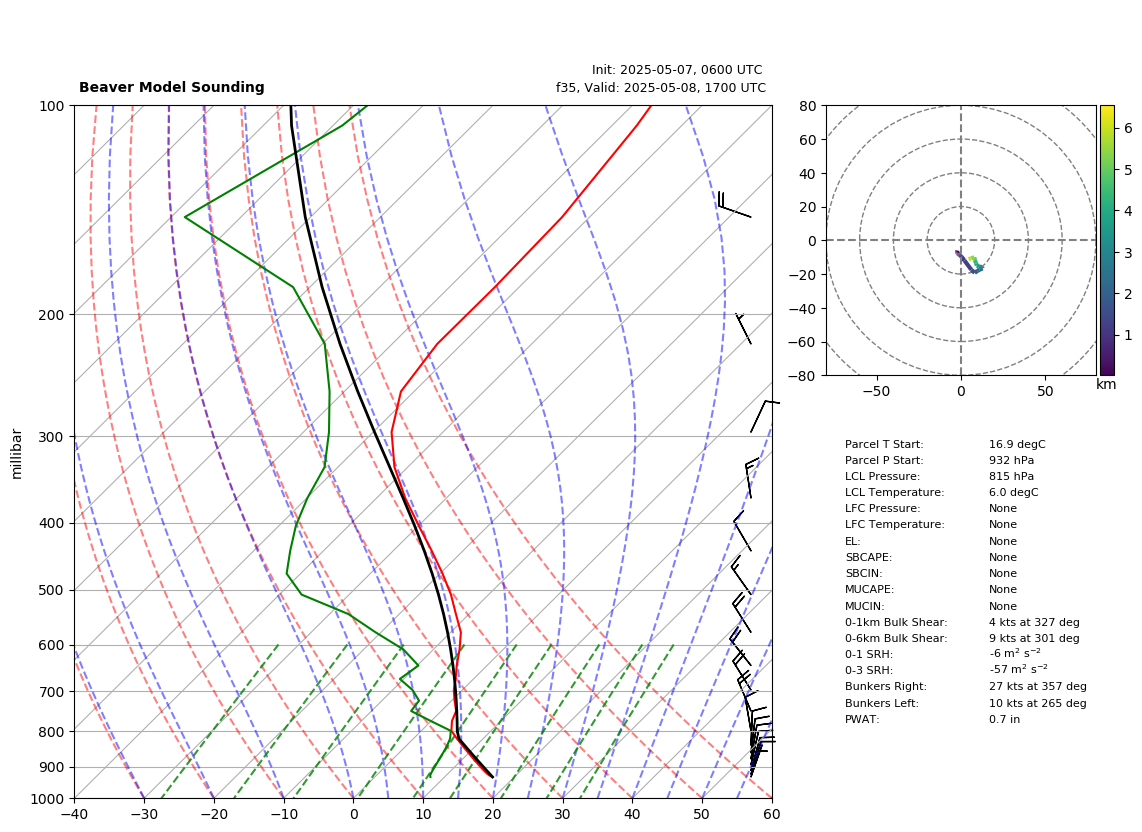The image size is (1142, 832).
Task: Select the hodograph's −50 horizontal axis tick
Action: point(876,391)
